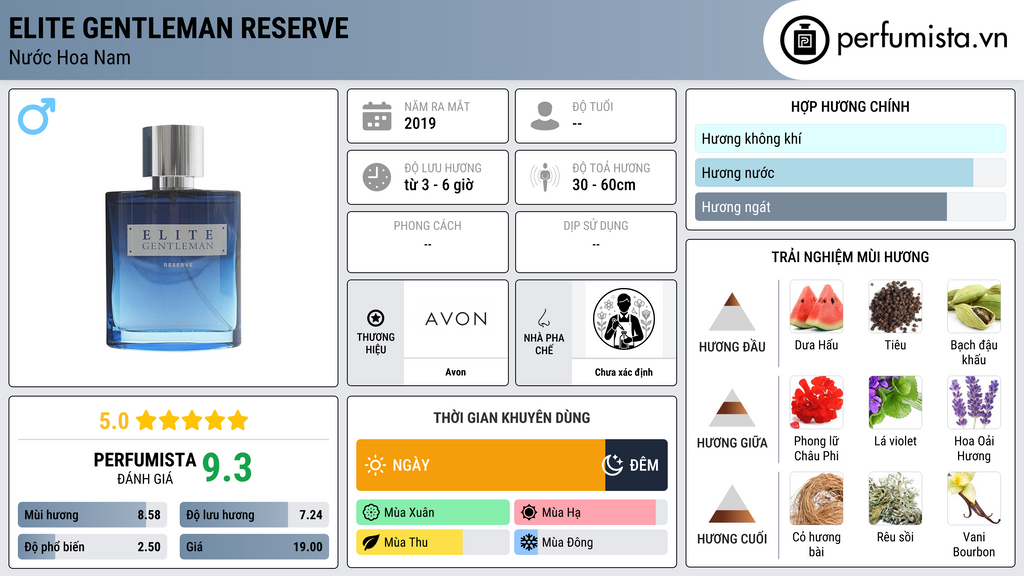Click the Mùa Hạ pink season bar
Viewport: 1024px width, 576px height.
click(591, 513)
